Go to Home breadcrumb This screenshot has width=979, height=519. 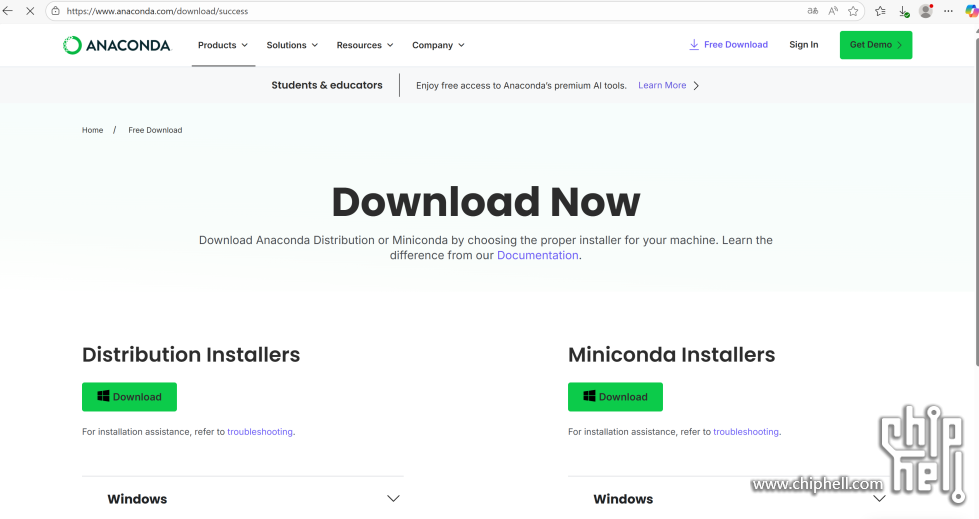(92, 130)
